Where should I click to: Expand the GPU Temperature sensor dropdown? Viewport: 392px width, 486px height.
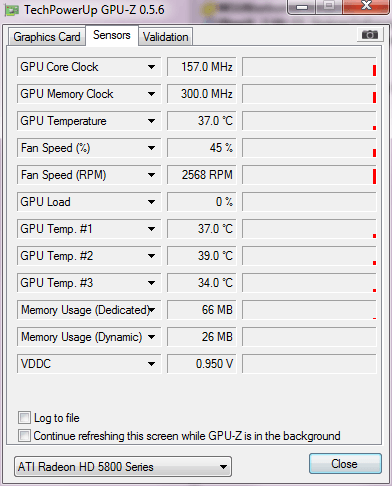pyautogui.click(x=151, y=121)
